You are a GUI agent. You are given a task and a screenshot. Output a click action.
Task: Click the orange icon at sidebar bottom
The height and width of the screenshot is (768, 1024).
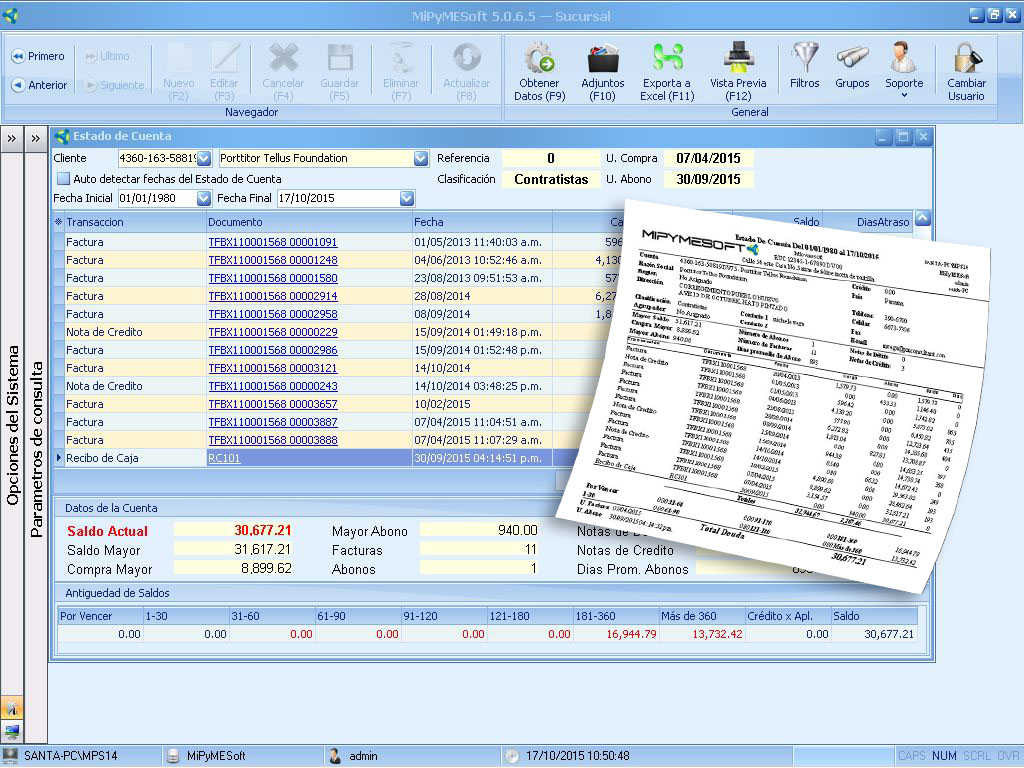(11, 707)
